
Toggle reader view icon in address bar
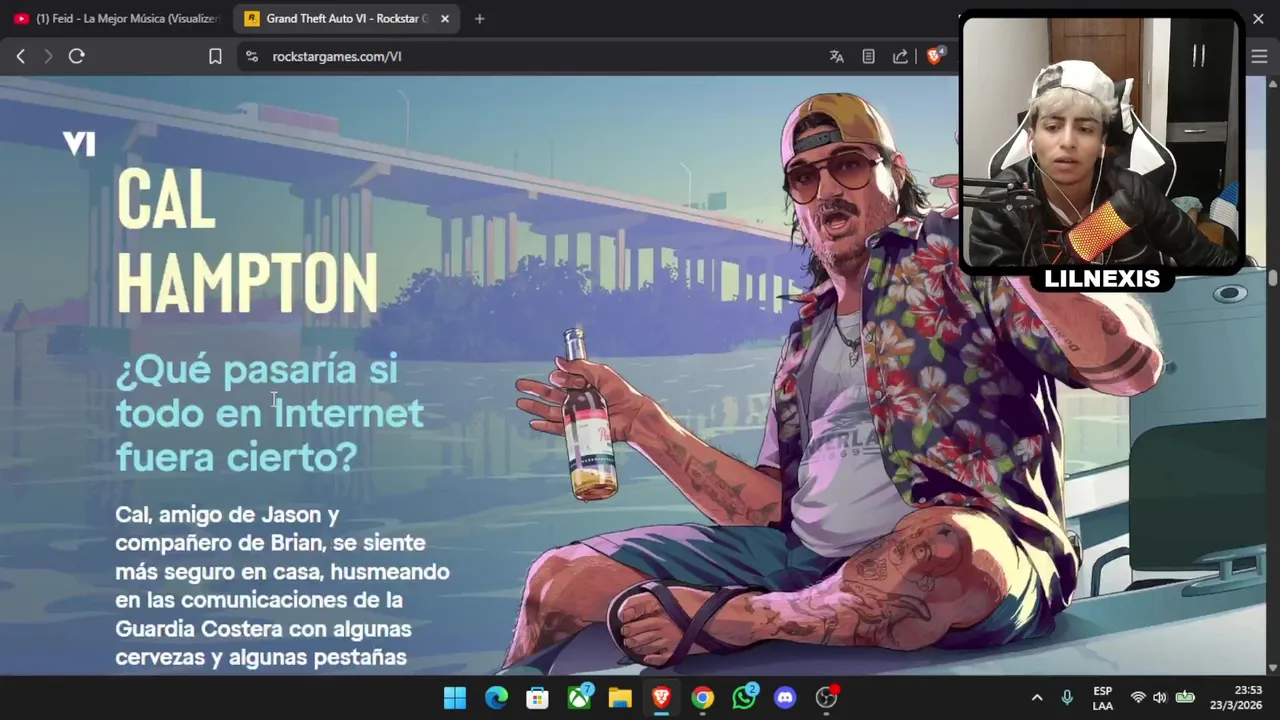click(x=869, y=57)
